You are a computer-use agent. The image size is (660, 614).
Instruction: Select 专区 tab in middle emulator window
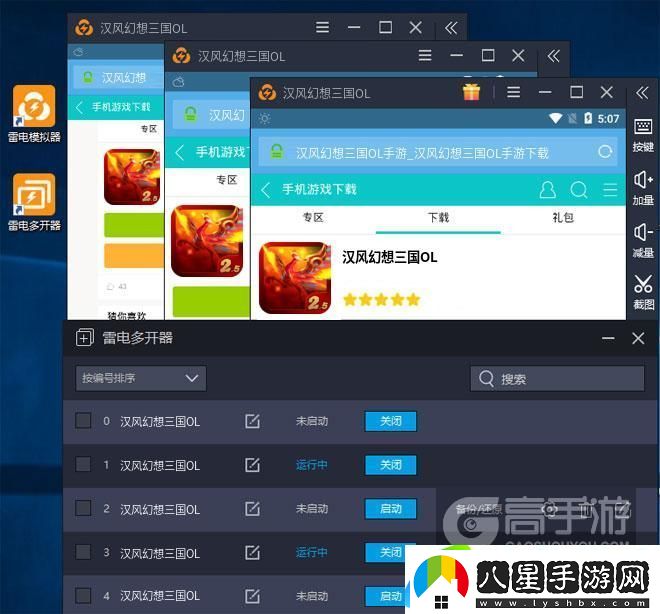pyautogui.click(x=226, y=180)
